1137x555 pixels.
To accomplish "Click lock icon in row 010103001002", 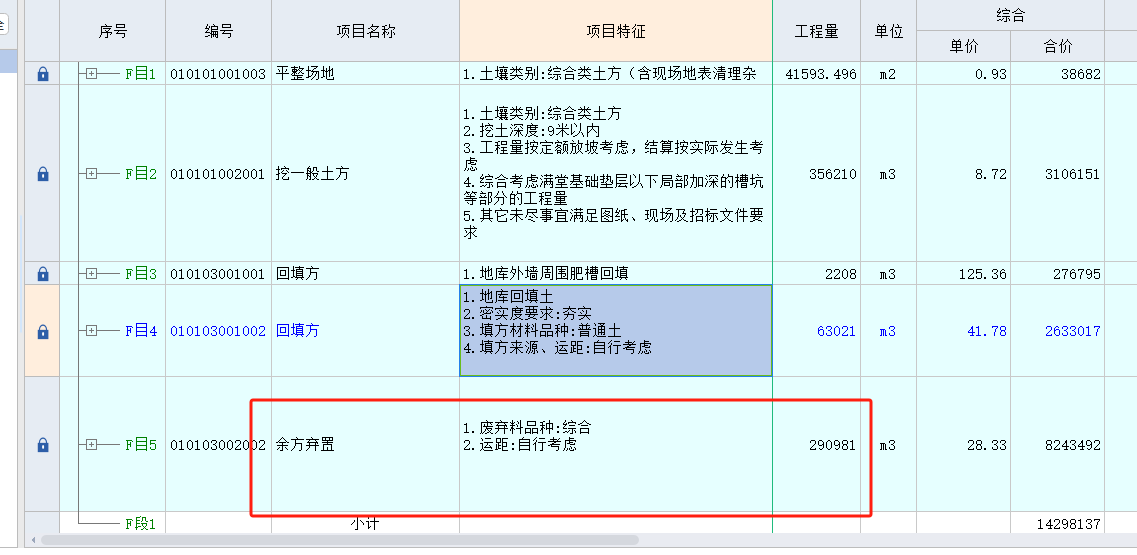I will pos(42,331).
